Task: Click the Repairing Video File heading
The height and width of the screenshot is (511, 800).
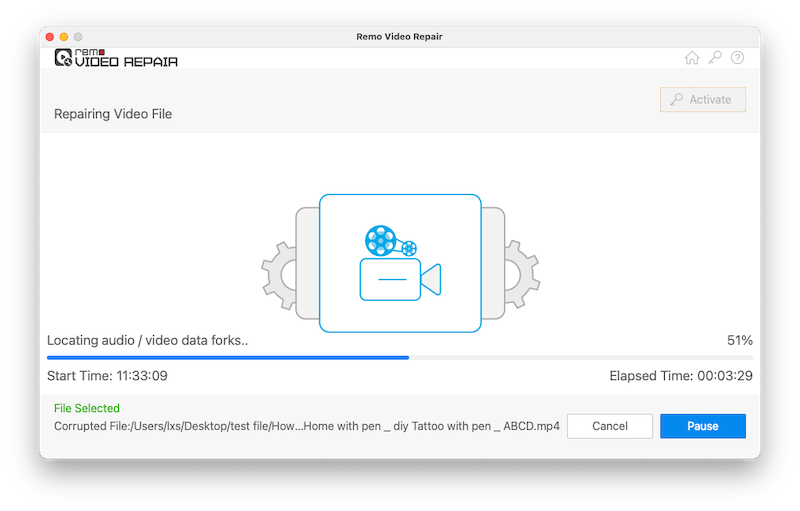Action: [113, 114]
